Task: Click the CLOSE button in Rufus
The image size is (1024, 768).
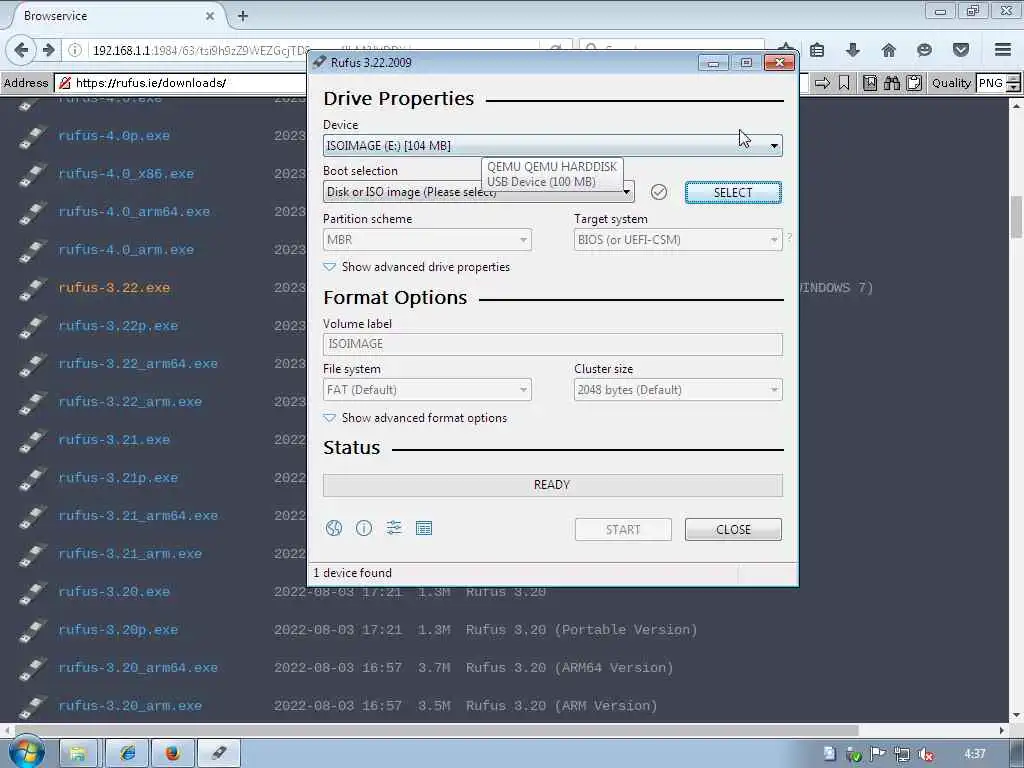Action: tap(733, 530)
